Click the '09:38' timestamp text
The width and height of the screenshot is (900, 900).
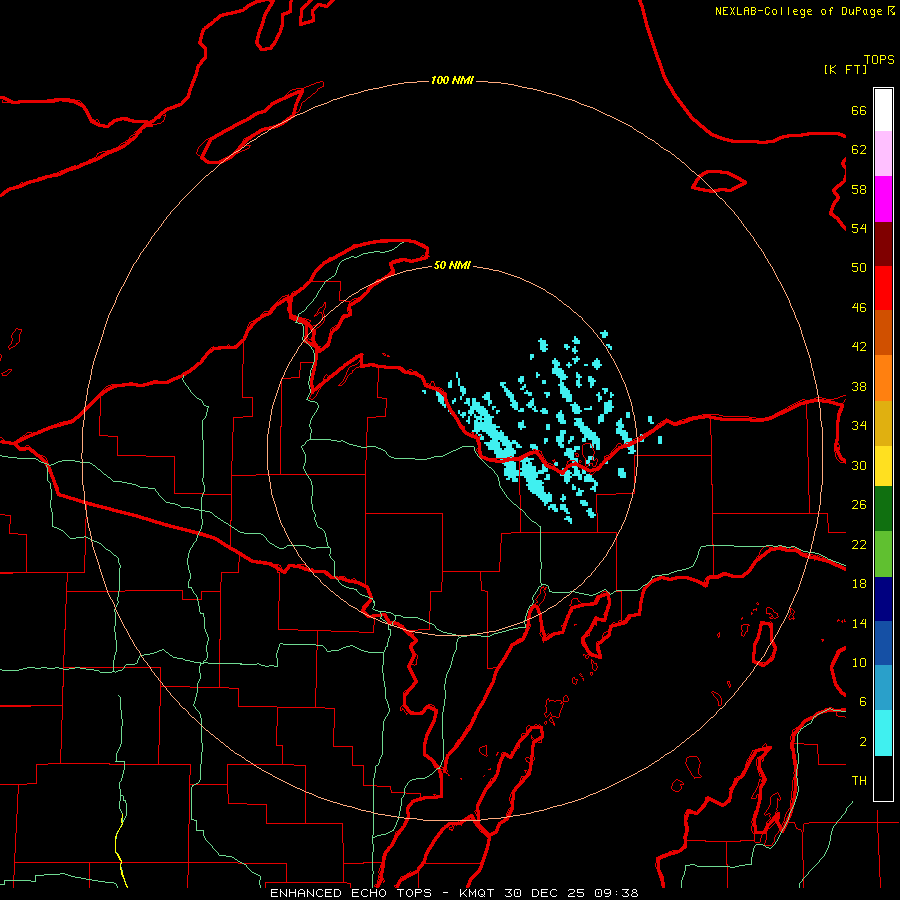tap(615, 893)
